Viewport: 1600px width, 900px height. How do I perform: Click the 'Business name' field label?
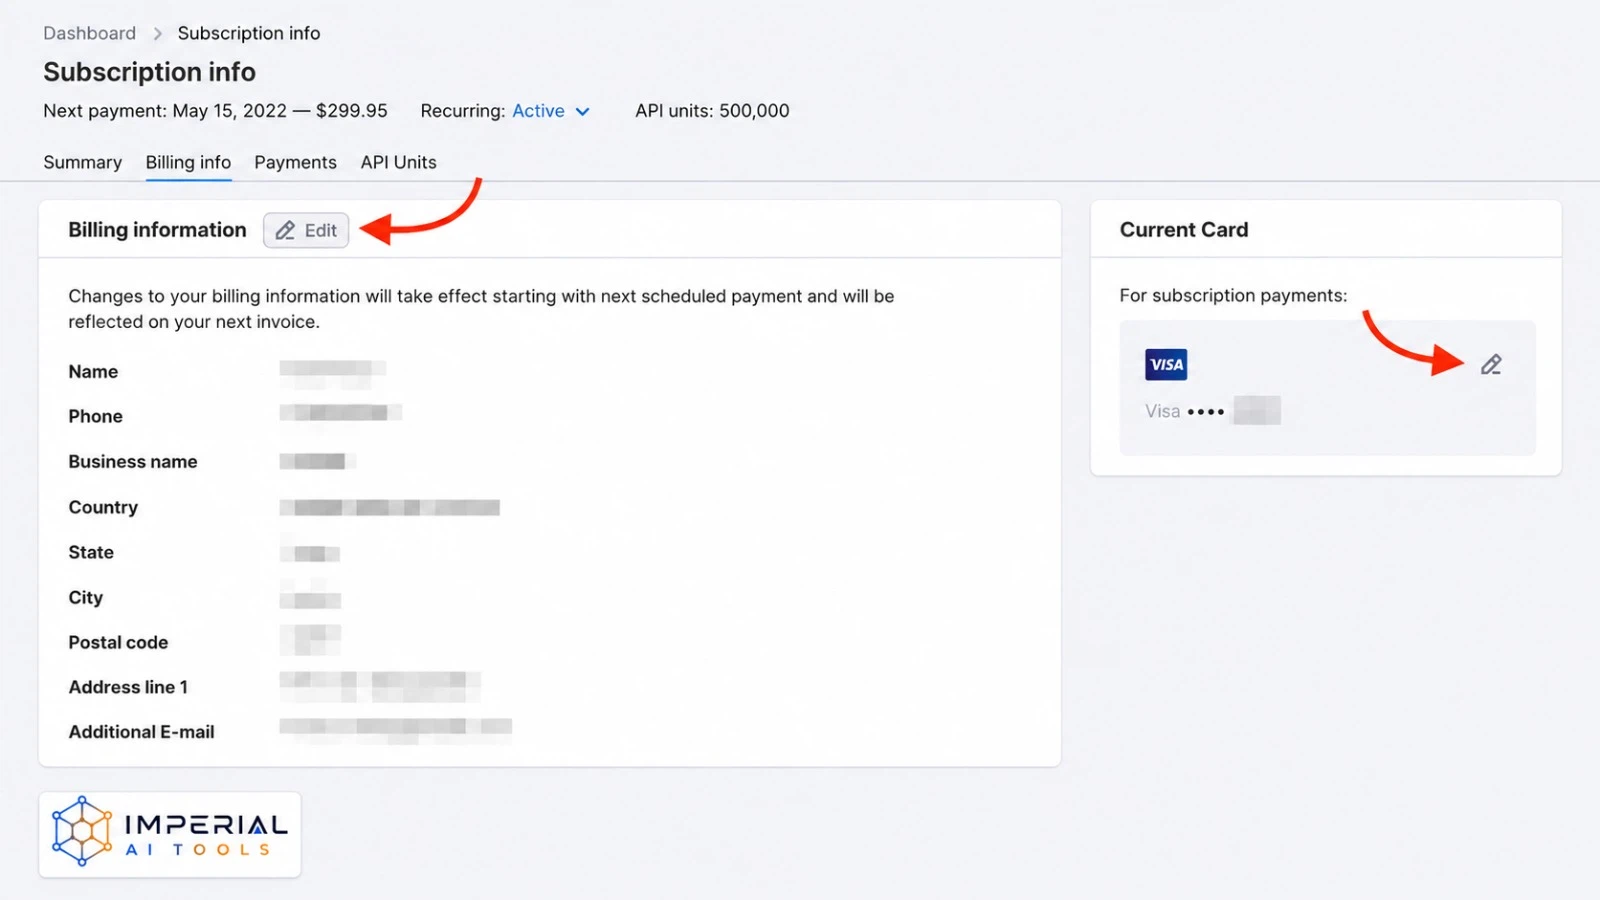pyautogui.click(x=133, y=462)
